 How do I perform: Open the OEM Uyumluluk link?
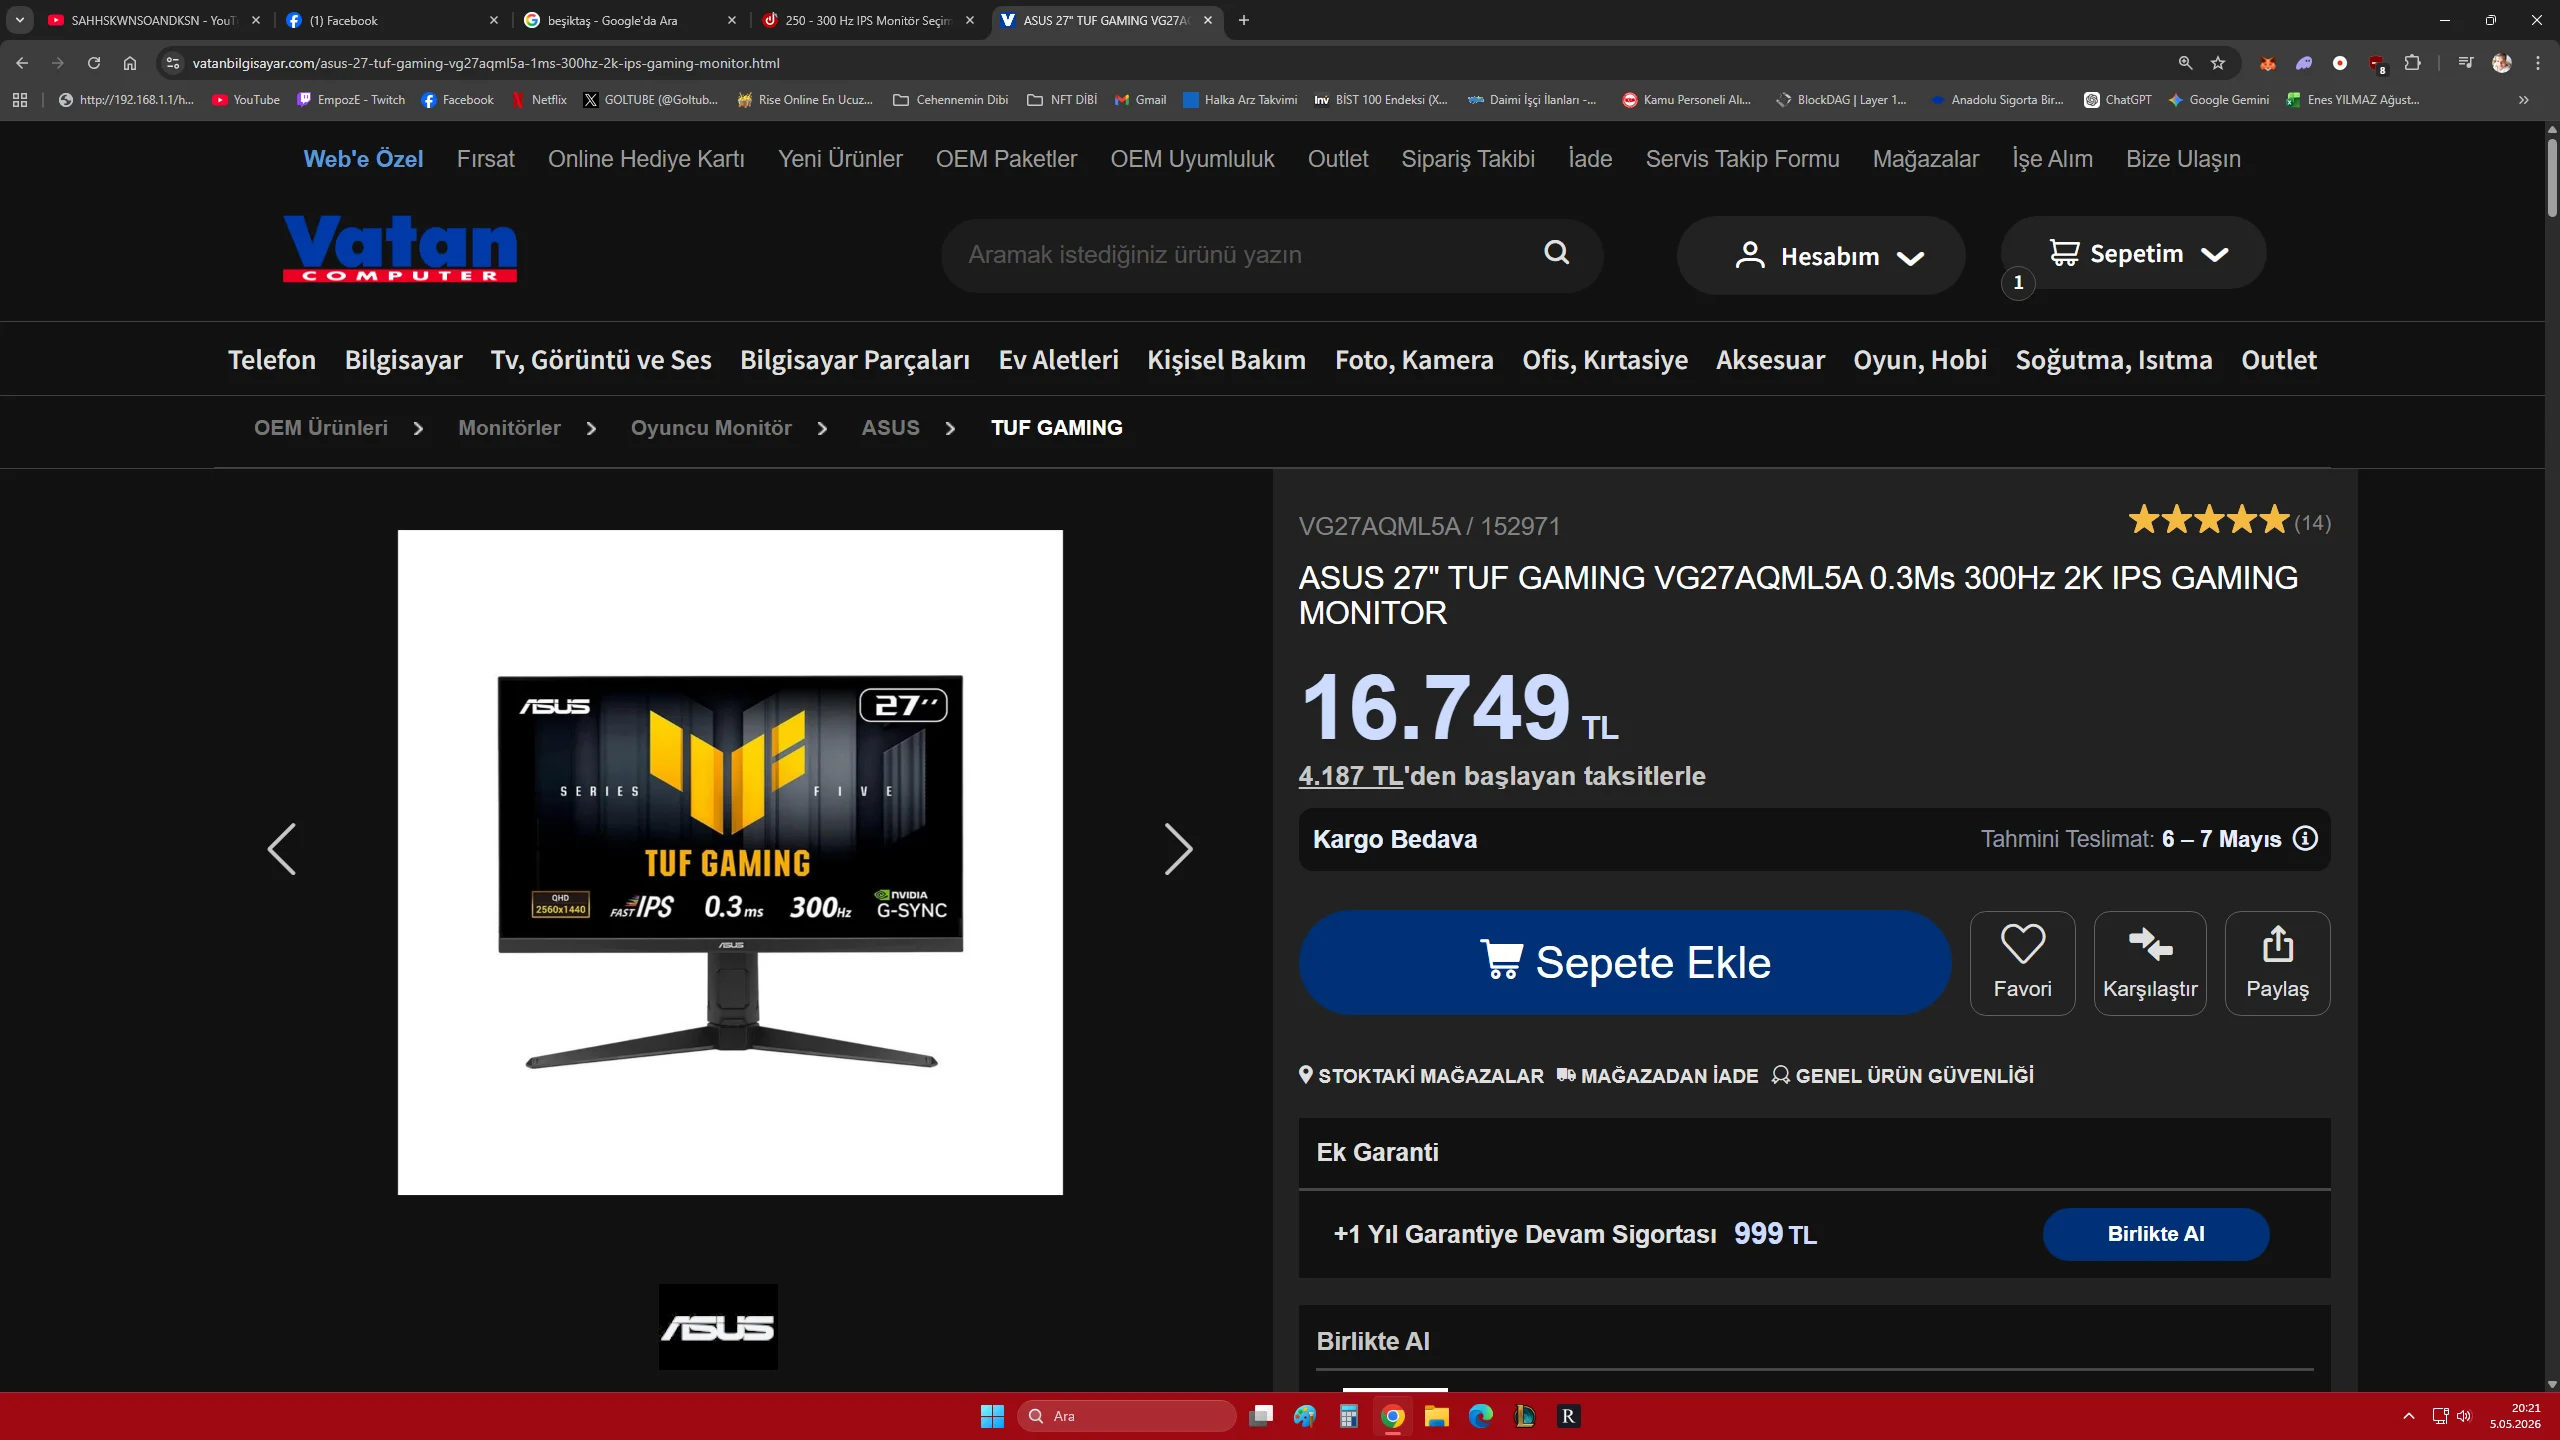(1192, 159)
